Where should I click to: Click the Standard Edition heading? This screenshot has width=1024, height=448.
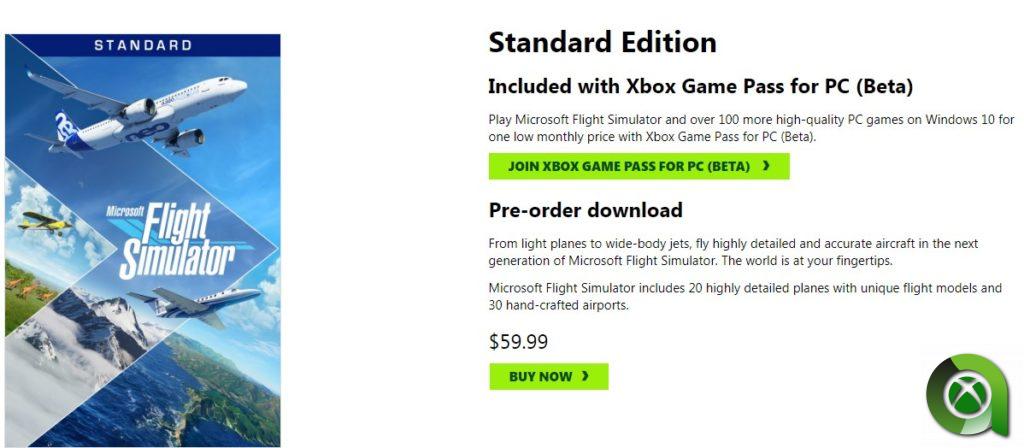602,42
